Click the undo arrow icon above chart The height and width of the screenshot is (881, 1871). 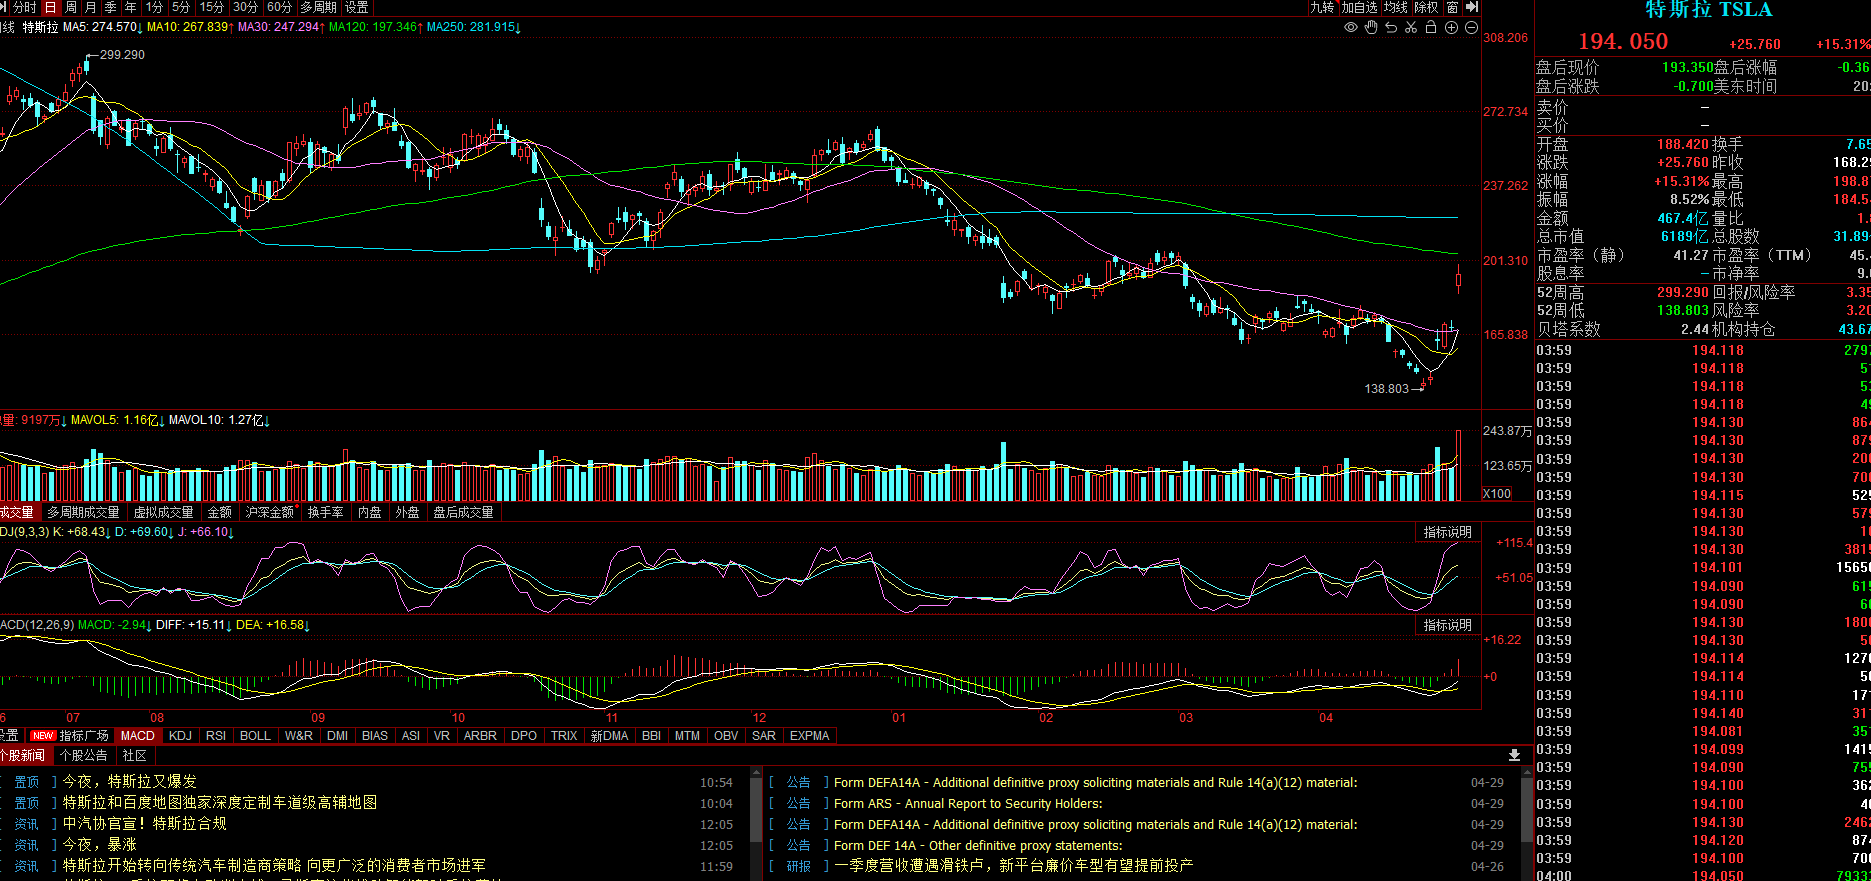pos(1391,28)
